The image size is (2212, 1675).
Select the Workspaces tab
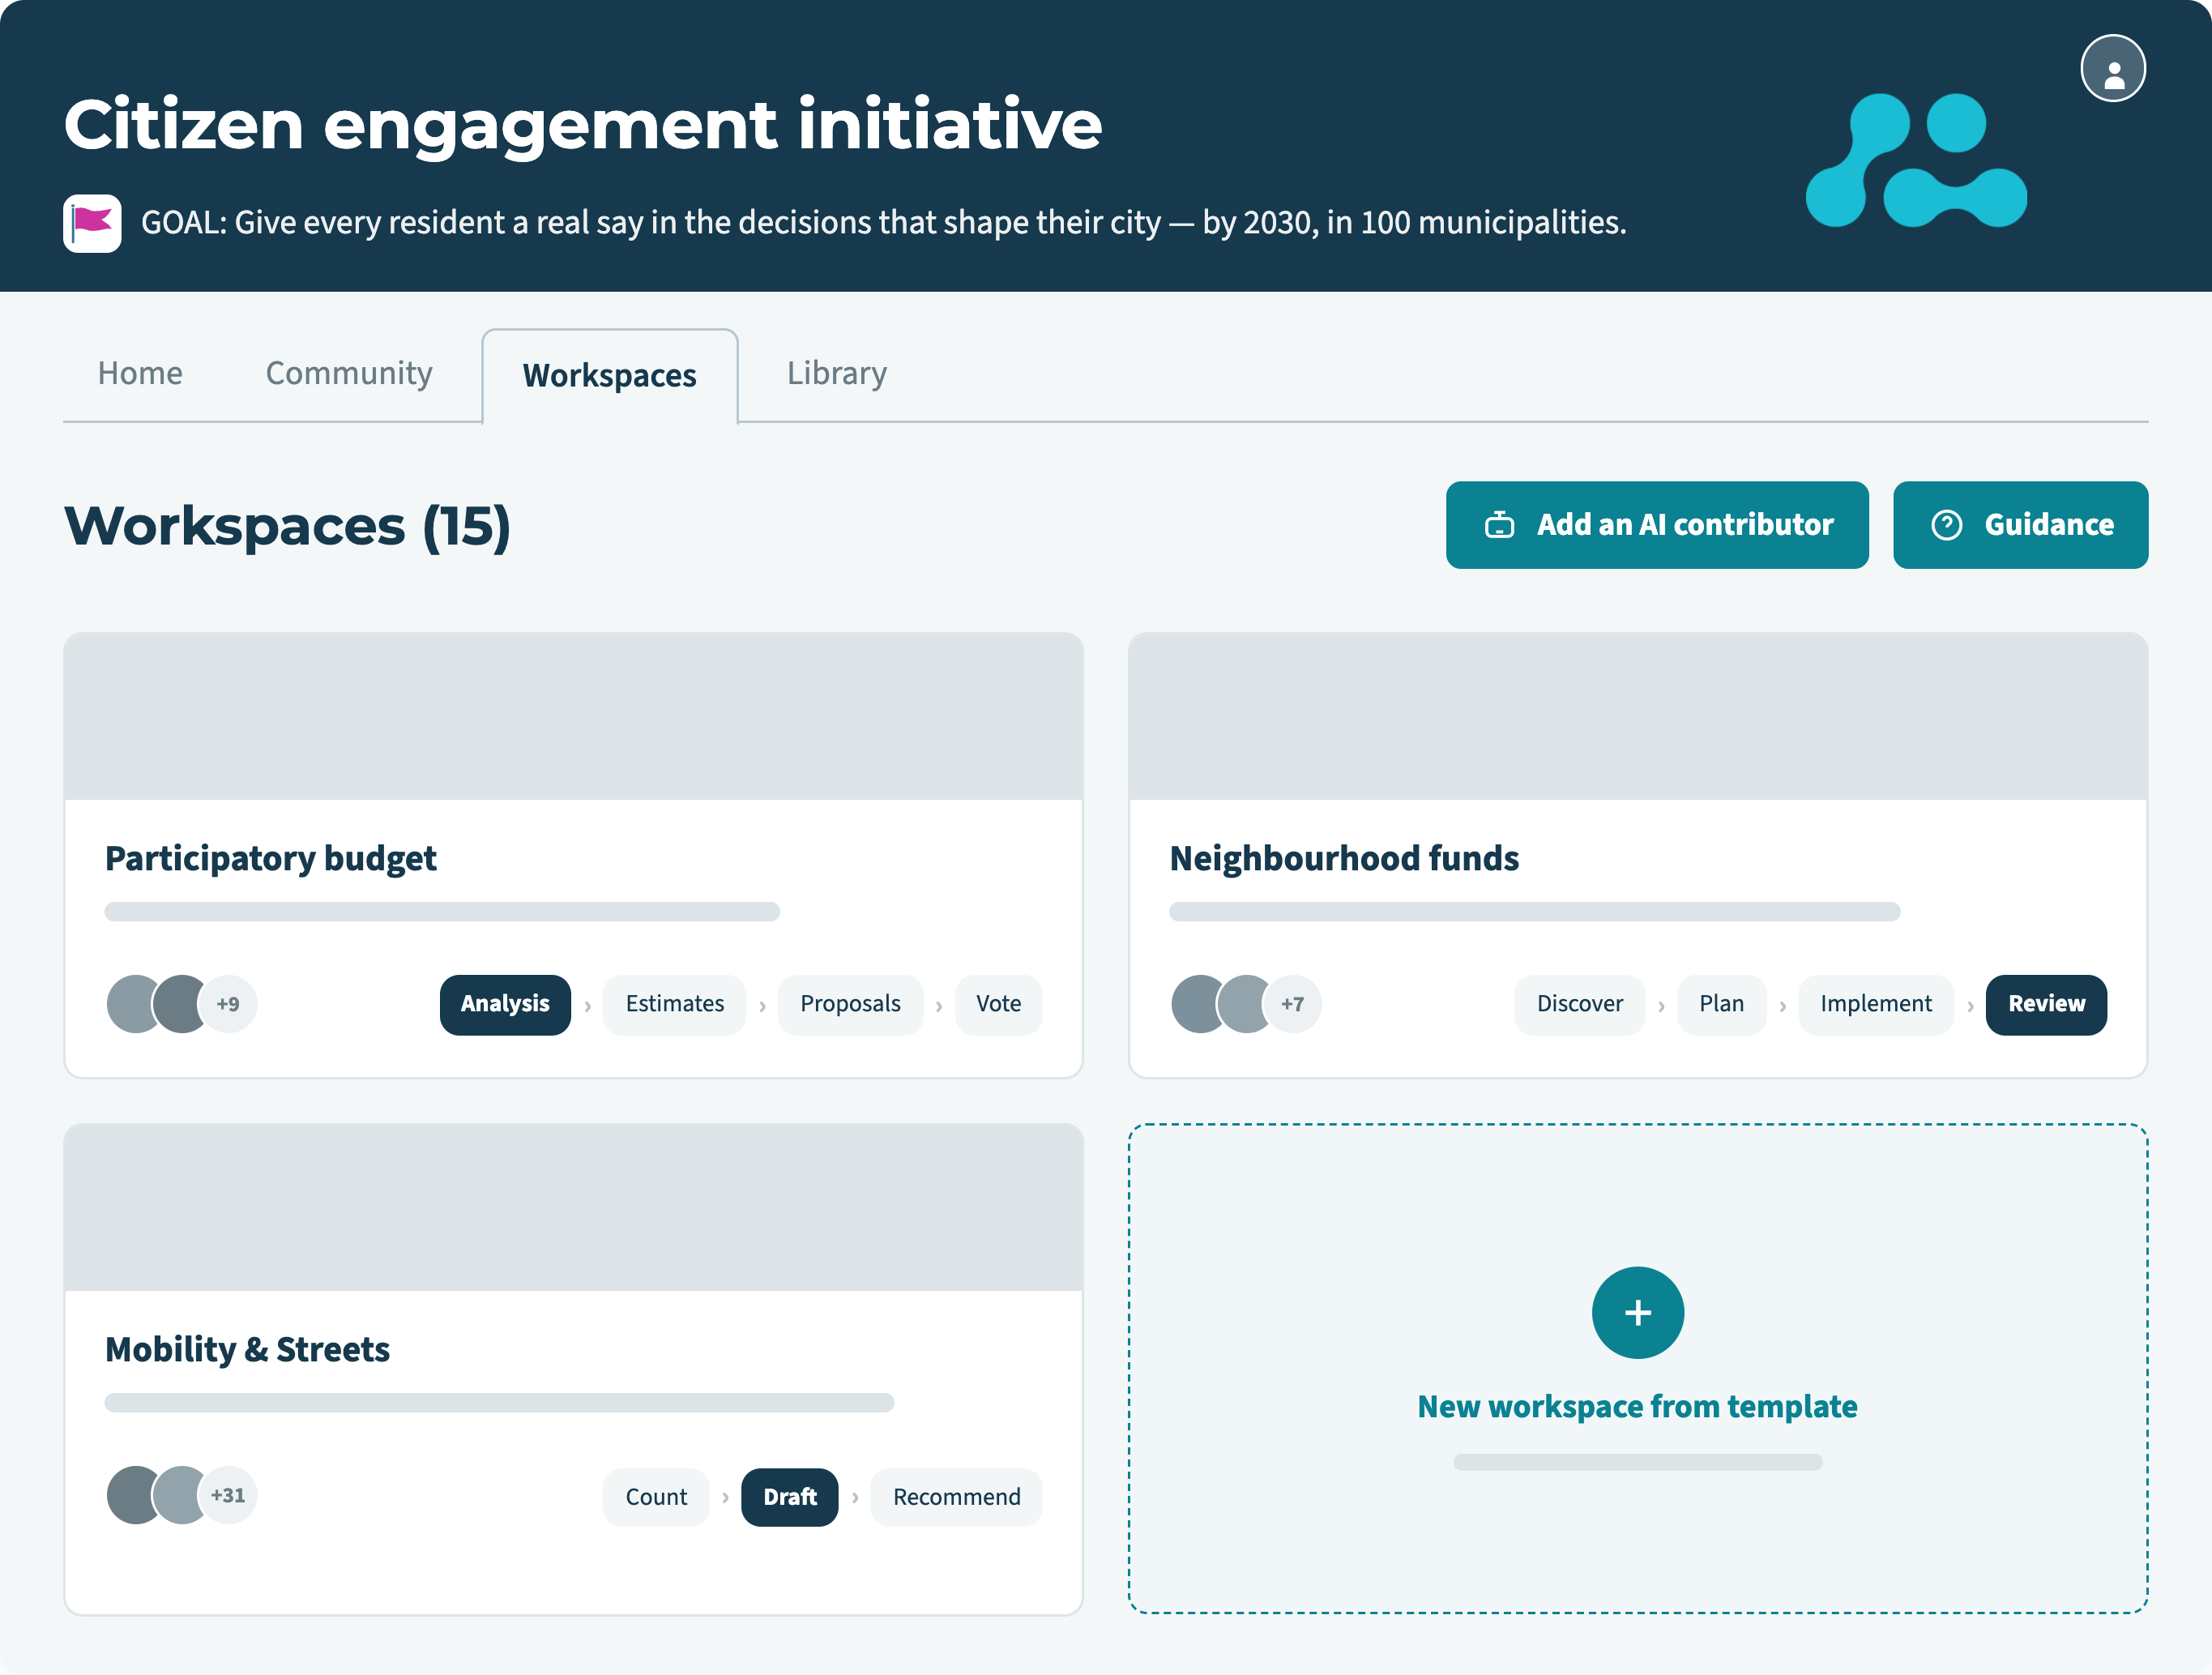coord(610,376)
